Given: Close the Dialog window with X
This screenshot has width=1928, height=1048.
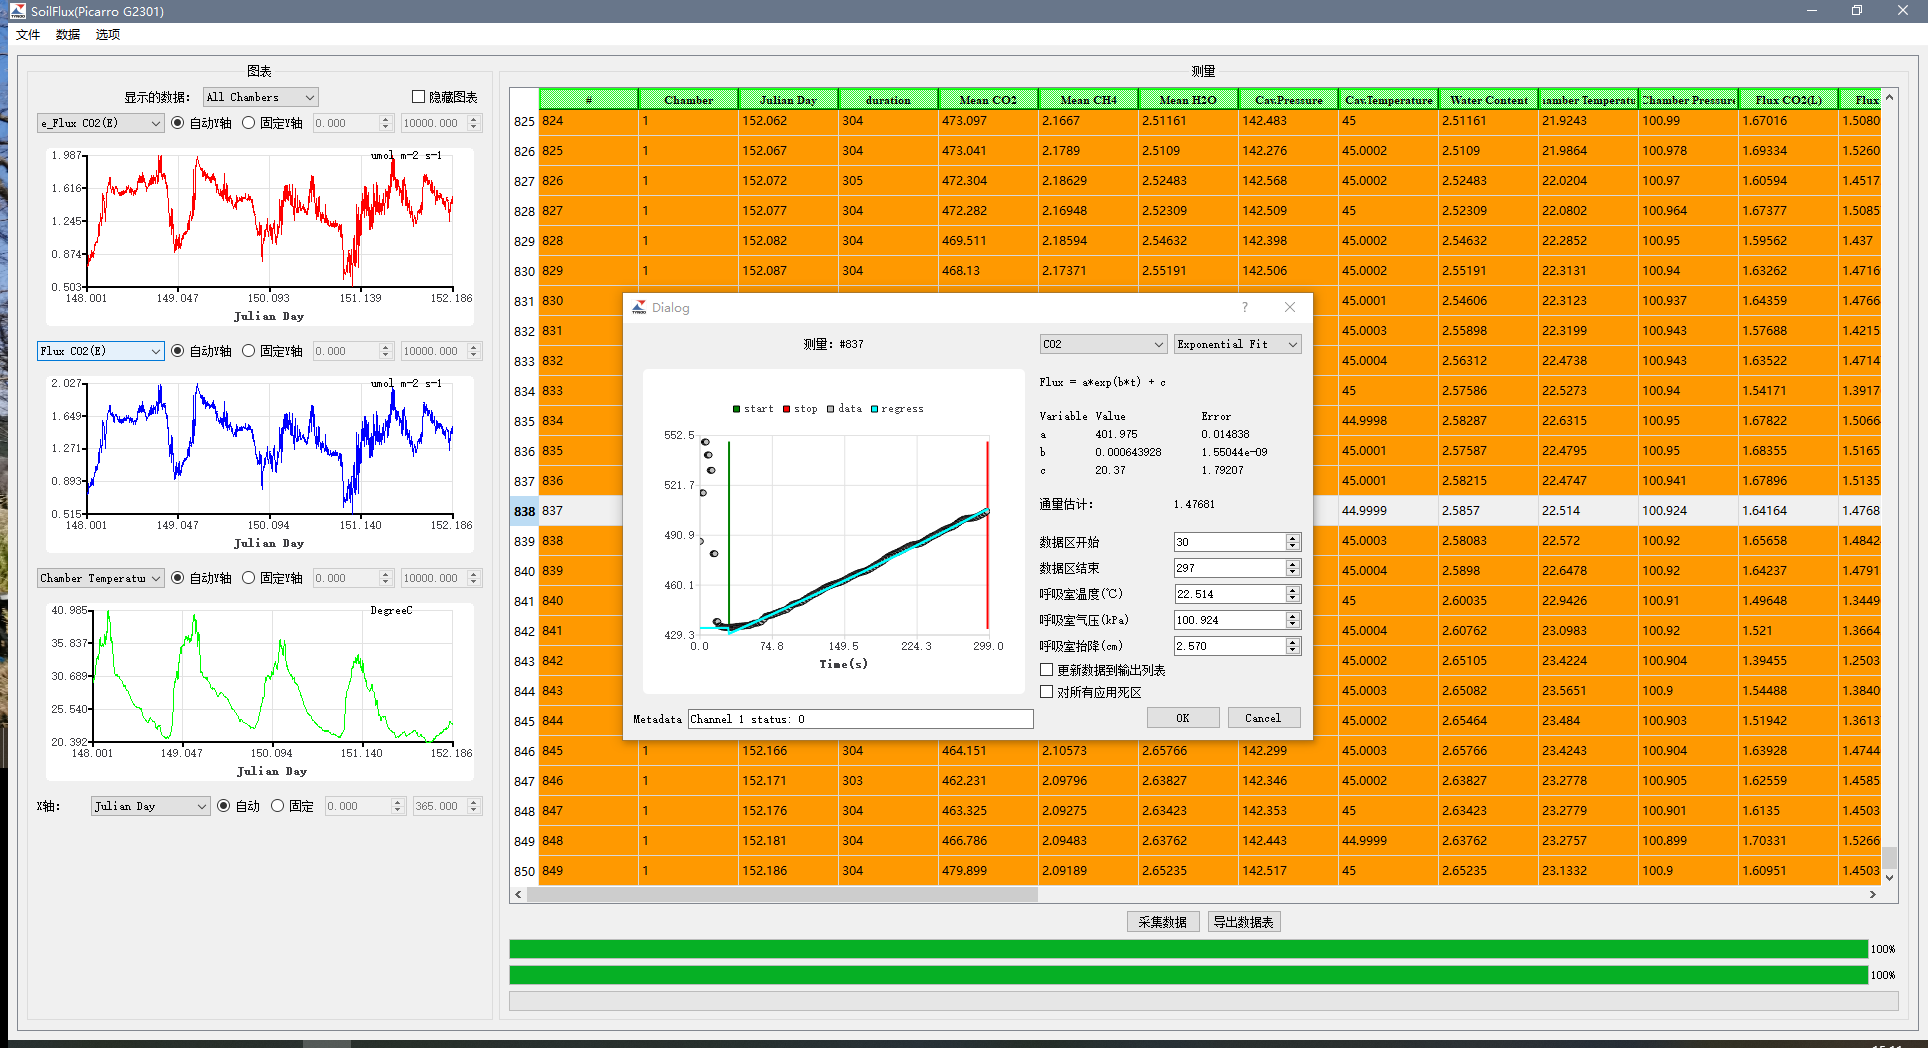Looking at the screenshot, I should click(x=1290, y=307).
